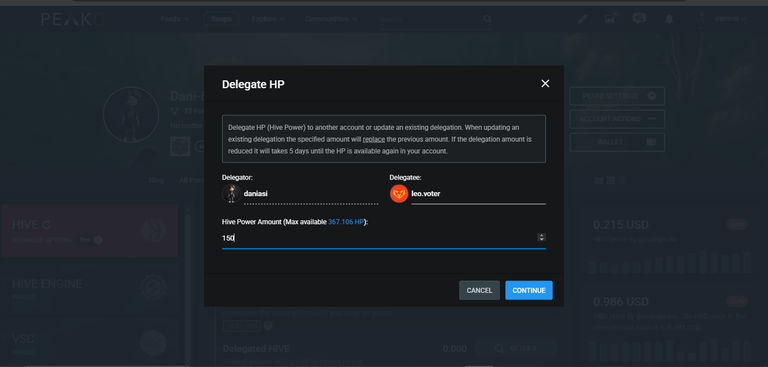Open the notifications bell icon
Image resolution: width=768 pixels, height=367 pixels.
[669, 19]
